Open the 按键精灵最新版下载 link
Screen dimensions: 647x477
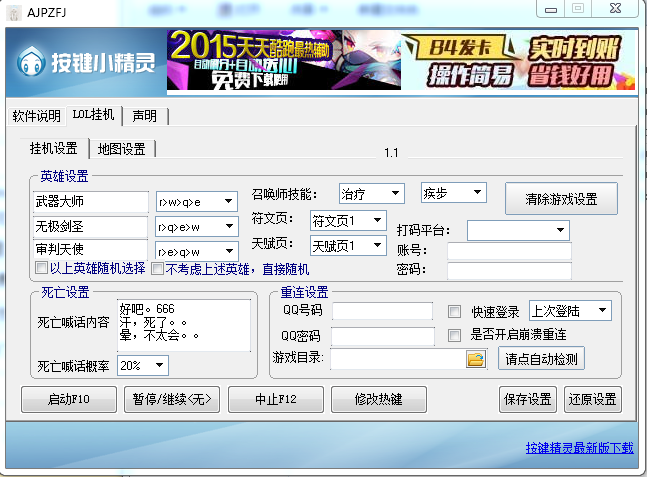pos(579,448)
